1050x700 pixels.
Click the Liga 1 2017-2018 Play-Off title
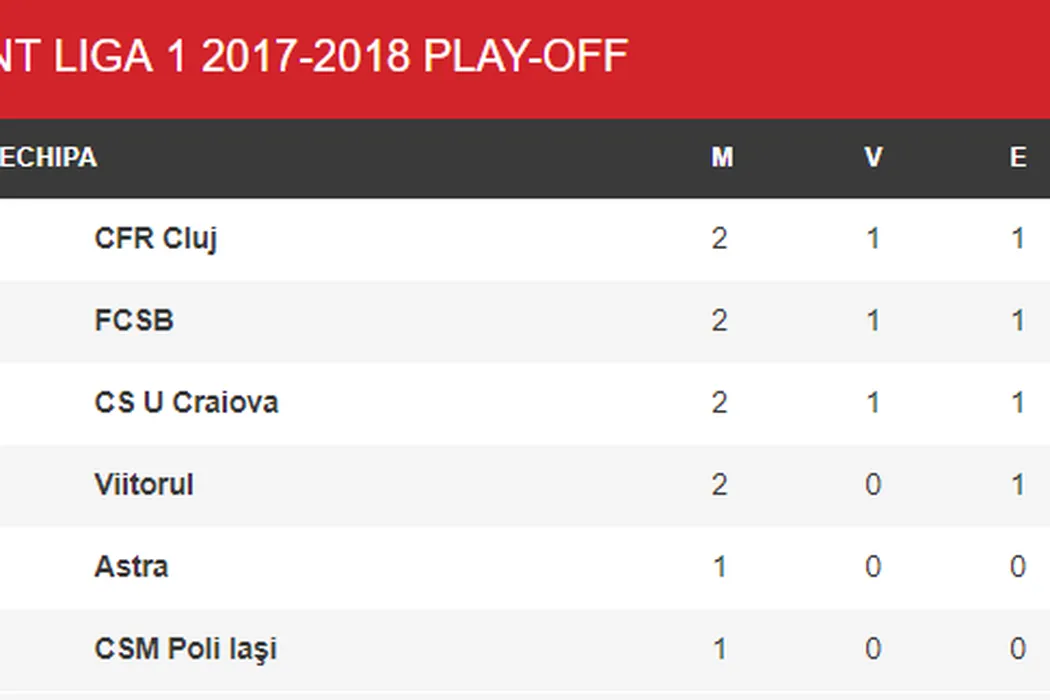pyautogui.click(x=314, y=57)
